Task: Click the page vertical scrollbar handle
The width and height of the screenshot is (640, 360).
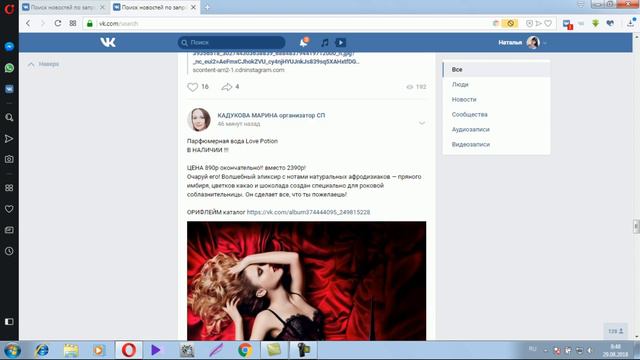Action: pos(636,226)
